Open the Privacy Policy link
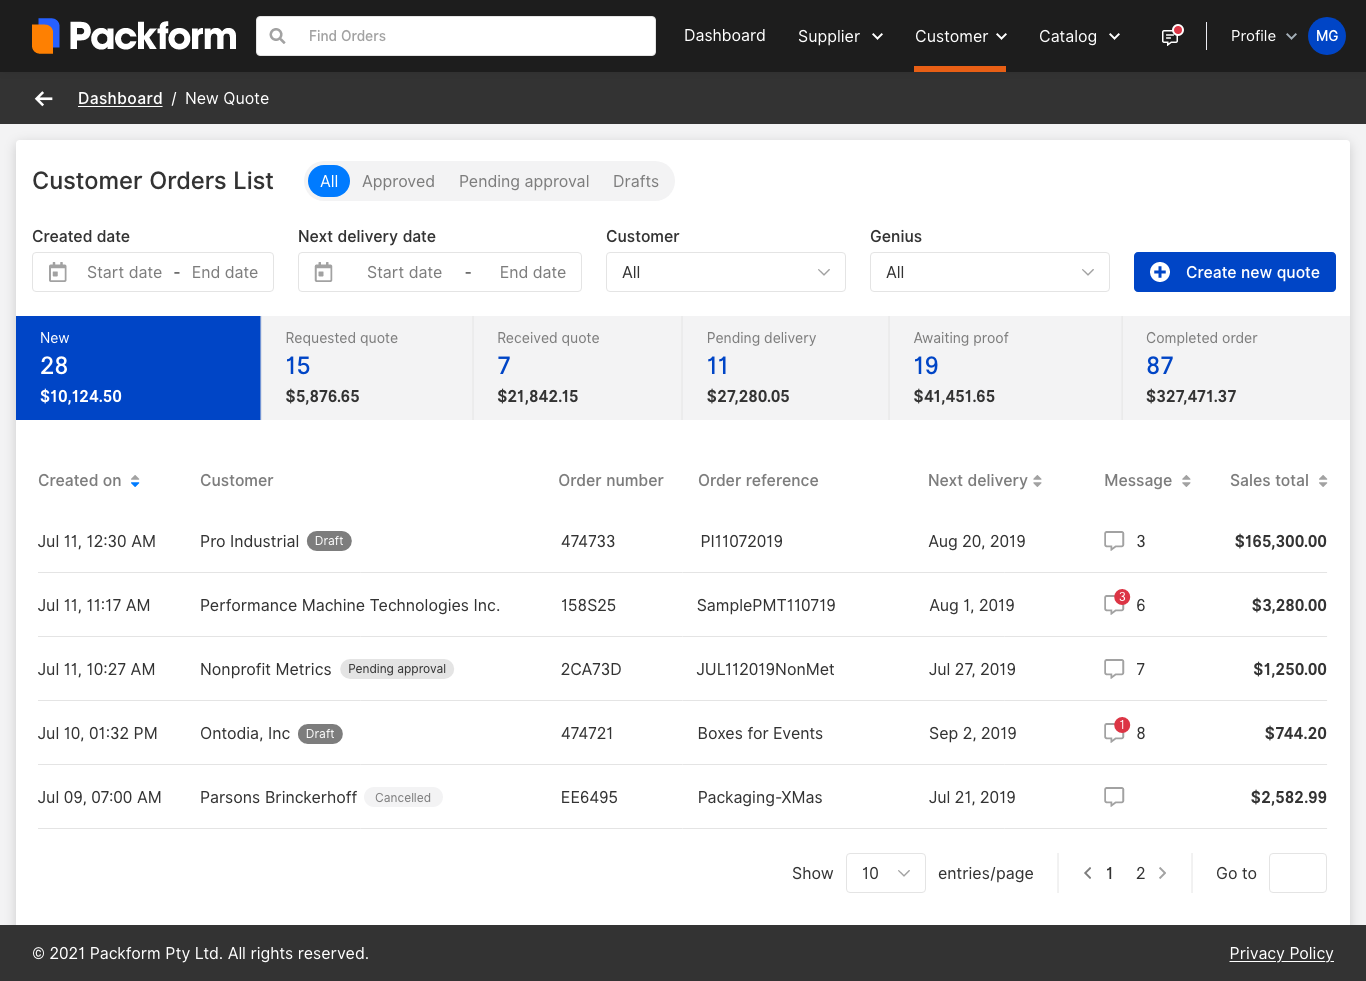 1281,953
